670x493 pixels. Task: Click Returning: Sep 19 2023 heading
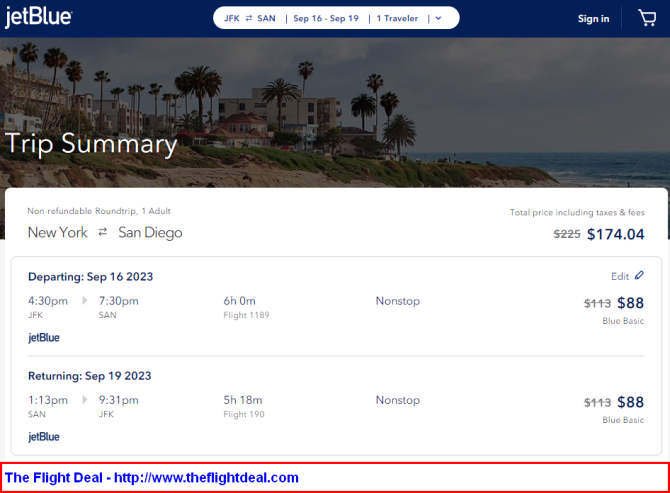90,376
